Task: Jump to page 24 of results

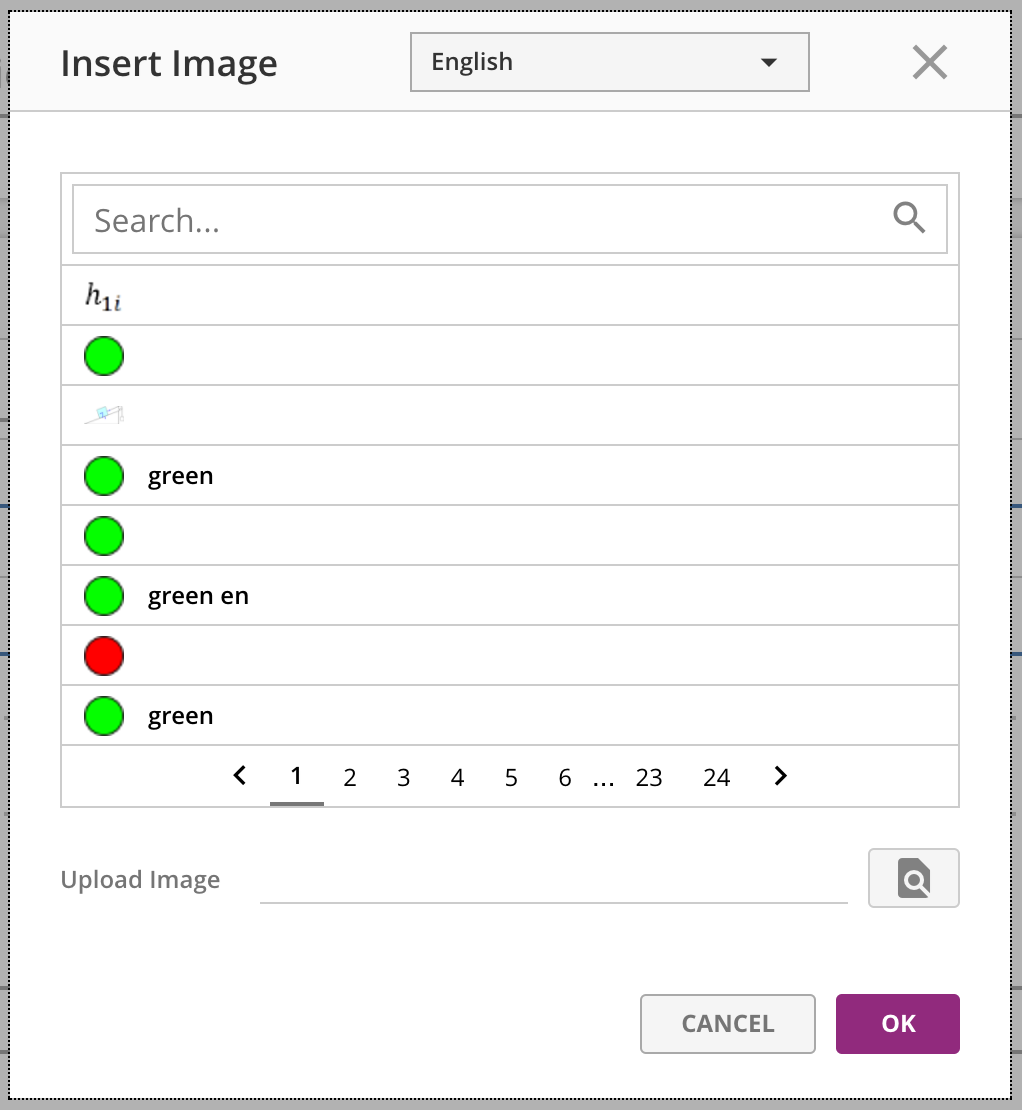Action: pyautogui.click(x=716, y=778)
